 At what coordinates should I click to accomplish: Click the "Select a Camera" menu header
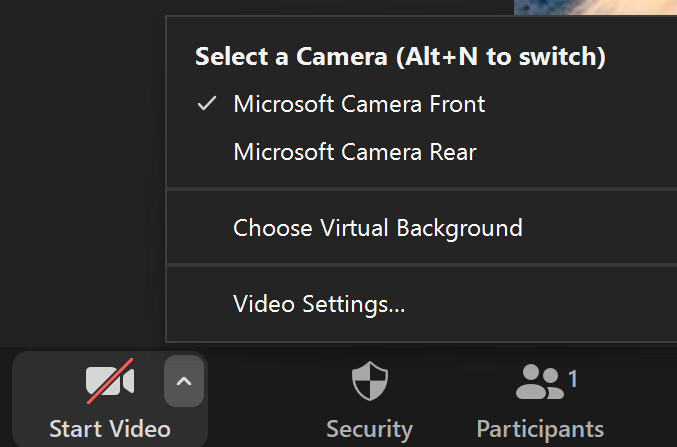coord(290,56)
